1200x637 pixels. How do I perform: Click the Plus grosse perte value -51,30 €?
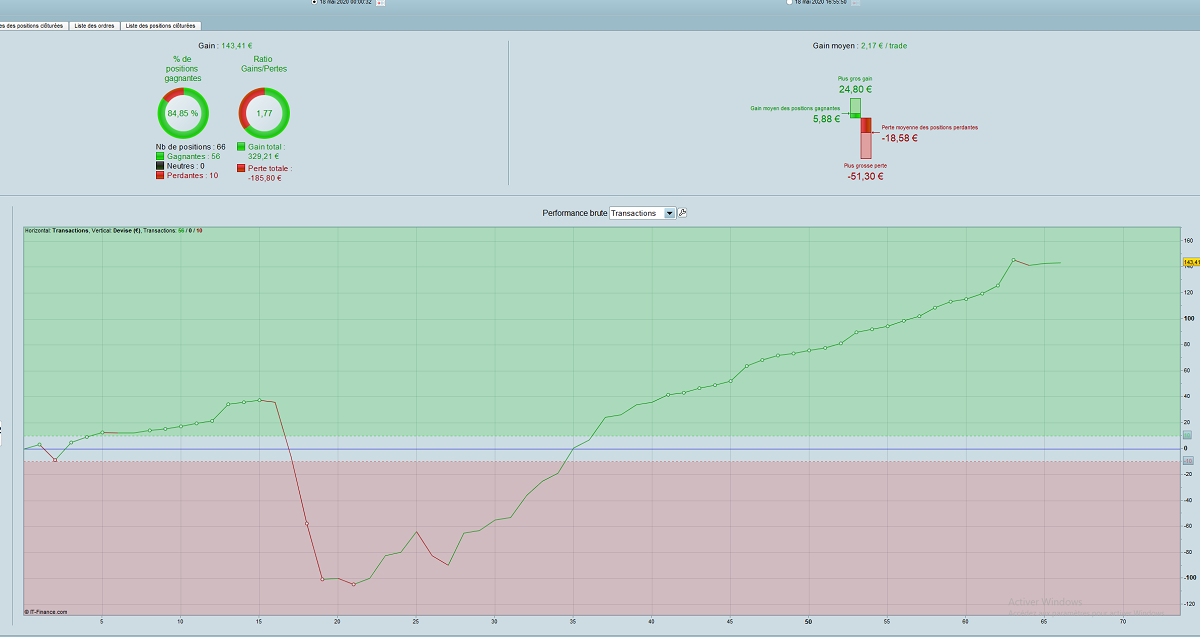[863, 176]
